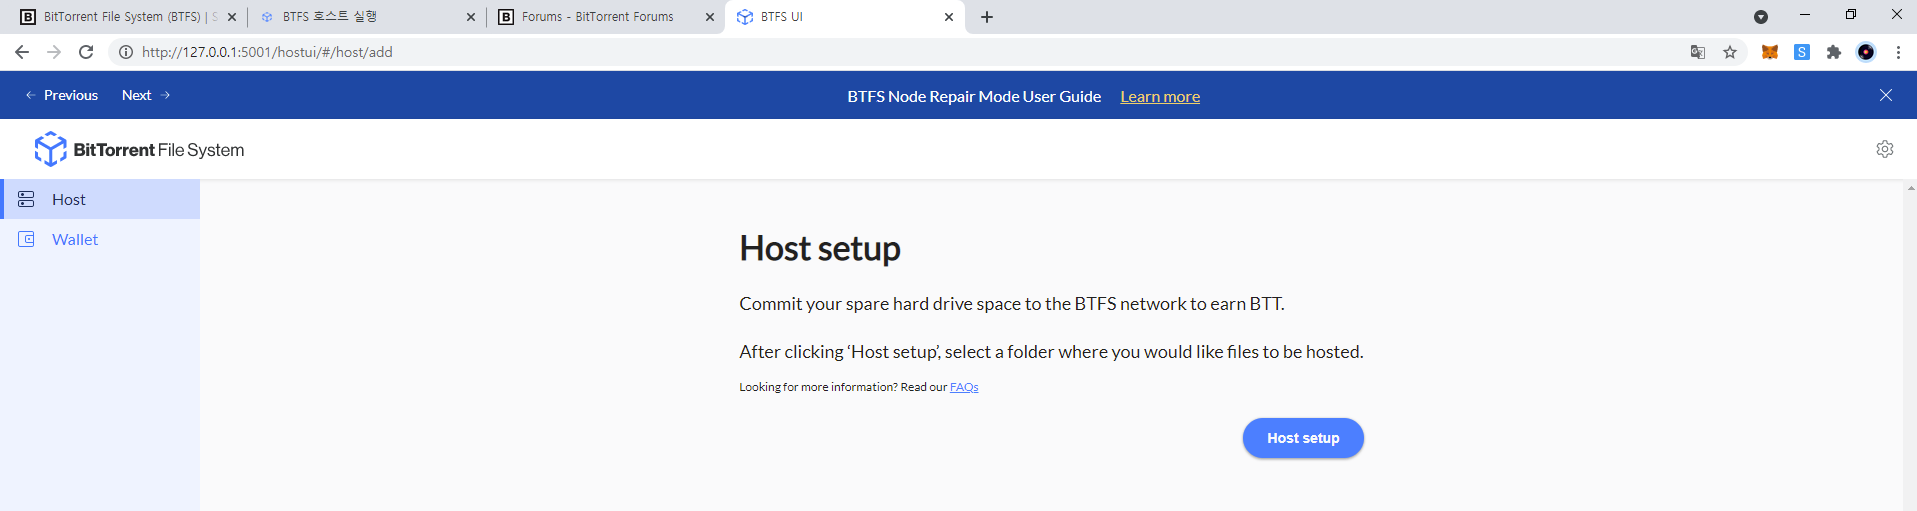Open a new browser tab

(x=987, y=17)
